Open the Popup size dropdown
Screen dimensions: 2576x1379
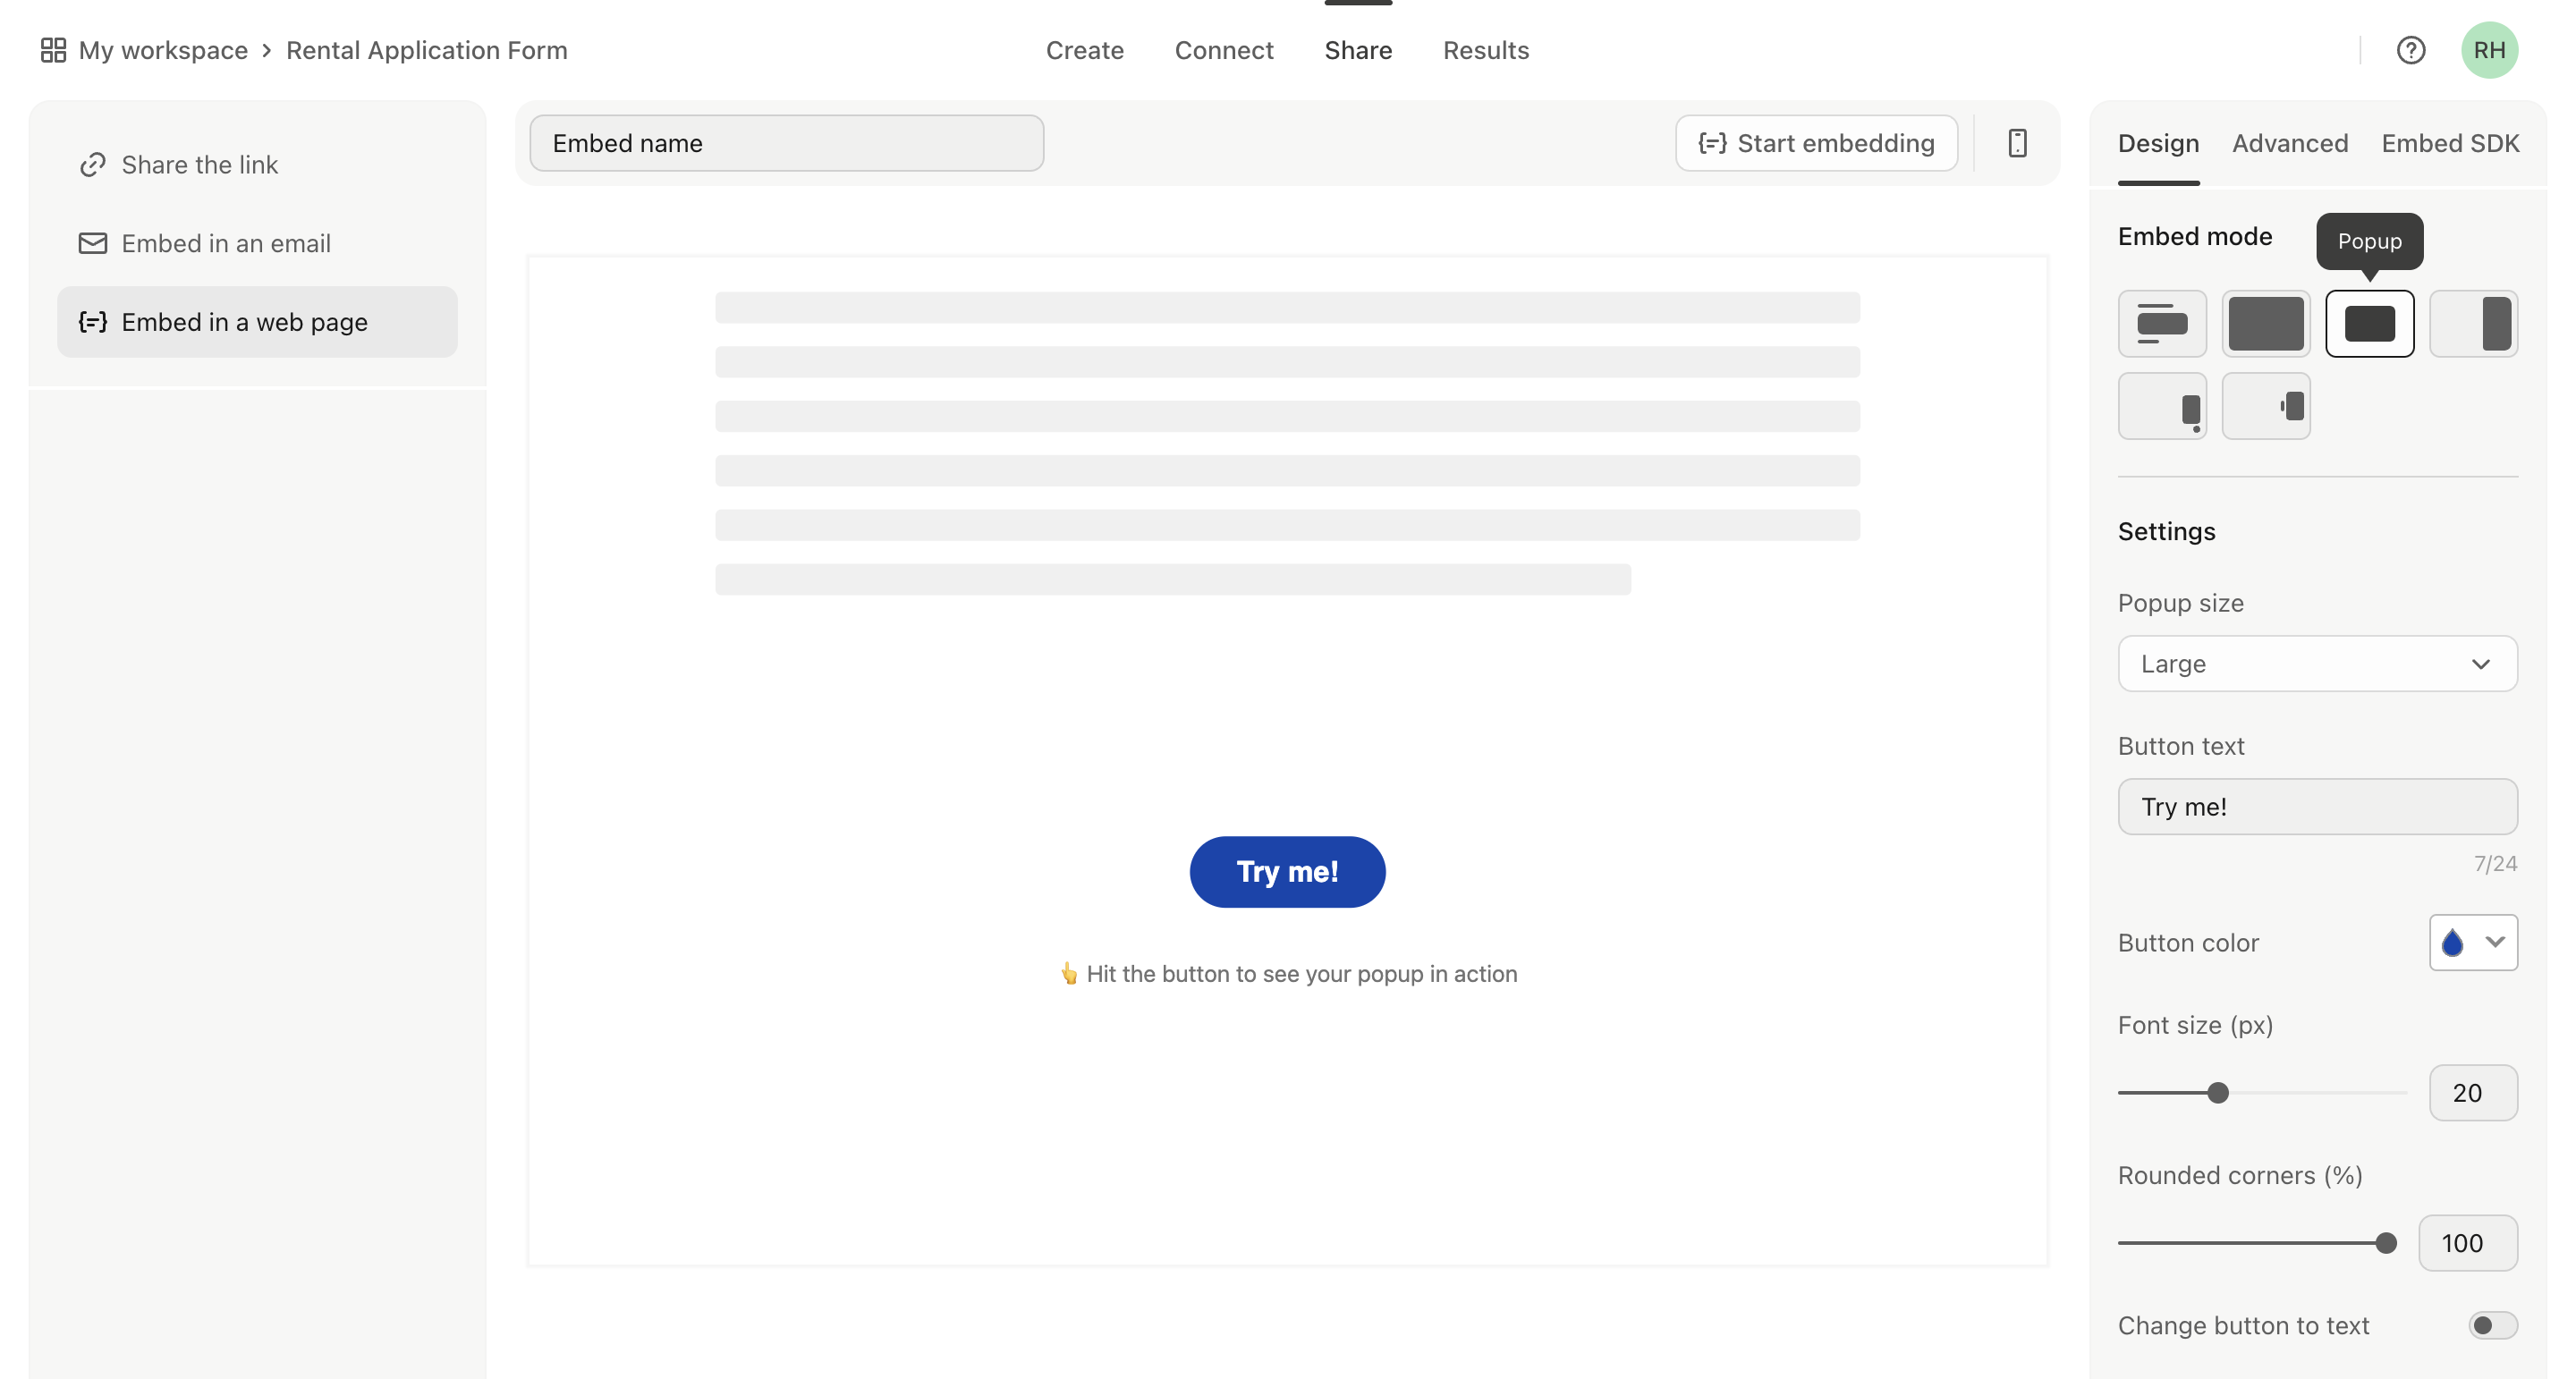pyautogui.click(x=2318, y=663)
